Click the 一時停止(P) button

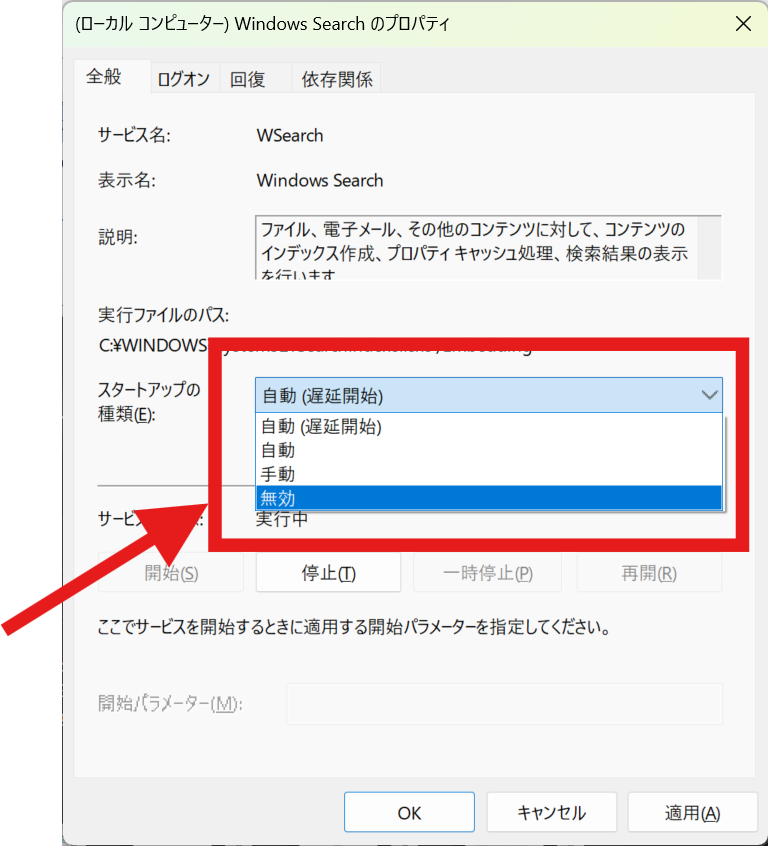tap(487, 572)
